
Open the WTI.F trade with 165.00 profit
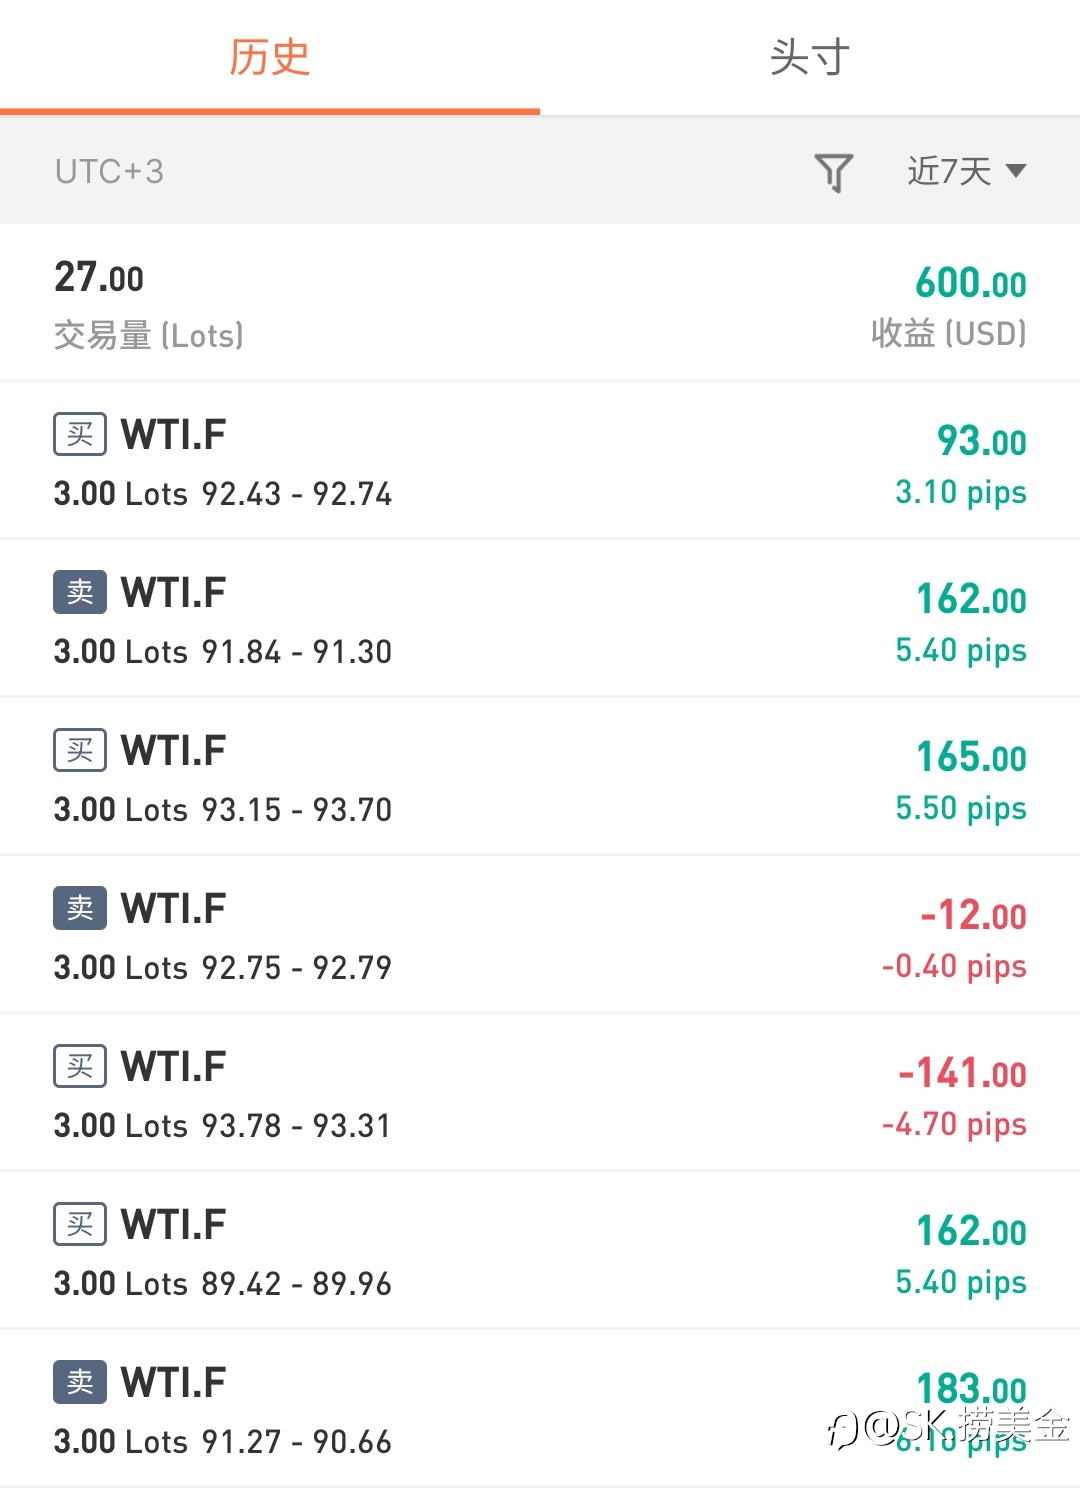click(540, 776)
